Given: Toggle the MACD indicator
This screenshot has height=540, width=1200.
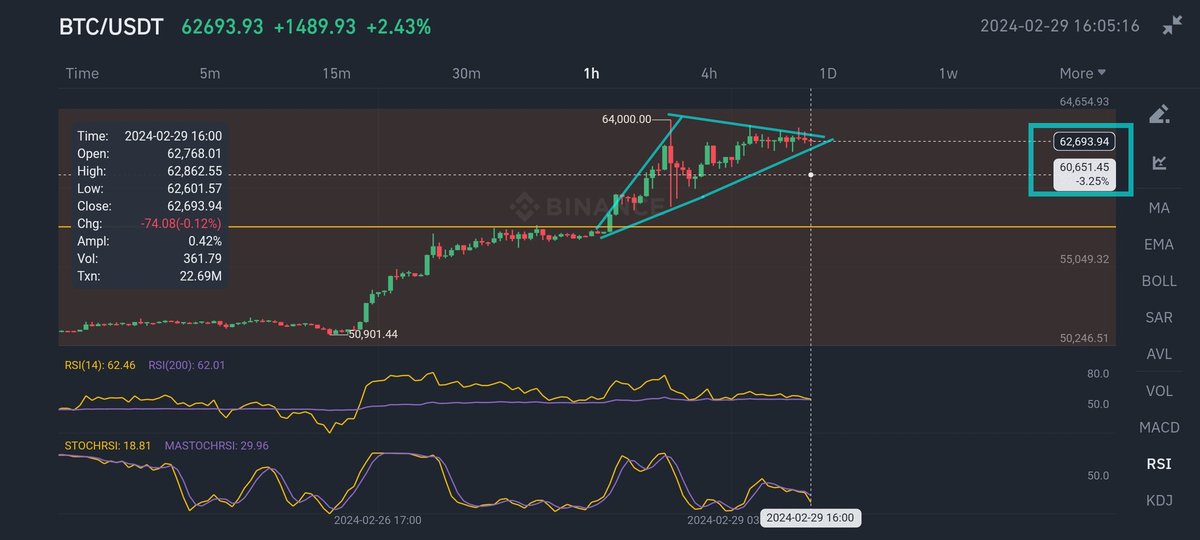Looking at the screenshot, I should point(1159,427).
